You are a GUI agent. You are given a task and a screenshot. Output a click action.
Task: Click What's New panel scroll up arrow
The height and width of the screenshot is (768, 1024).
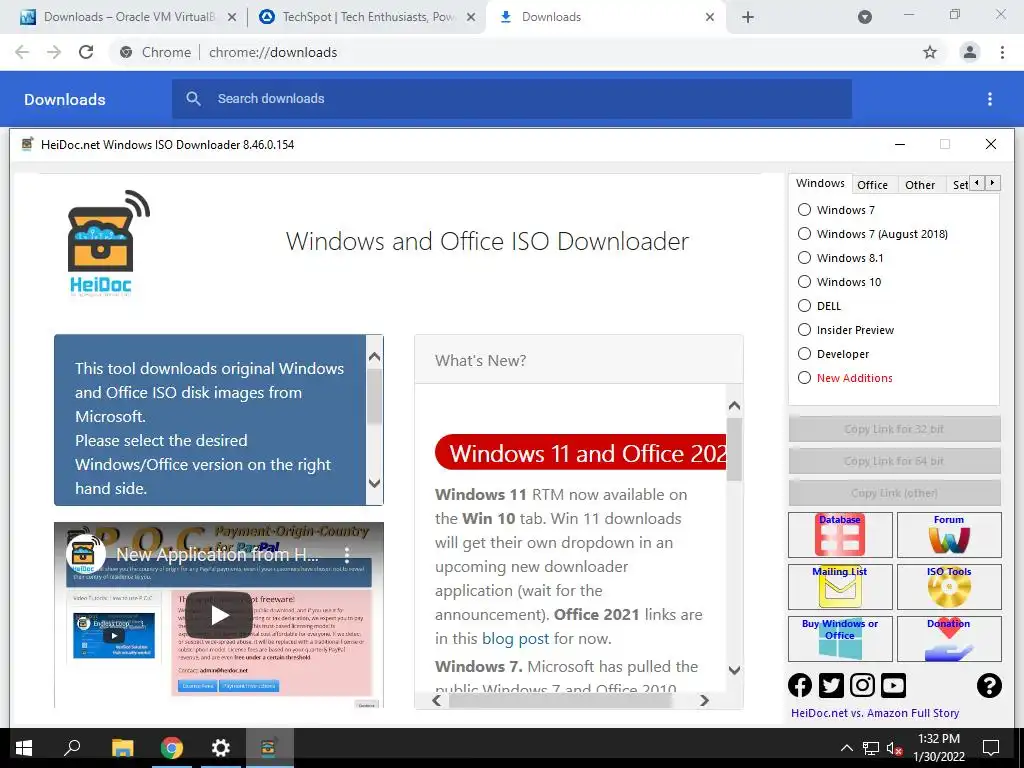coord(734,406)
